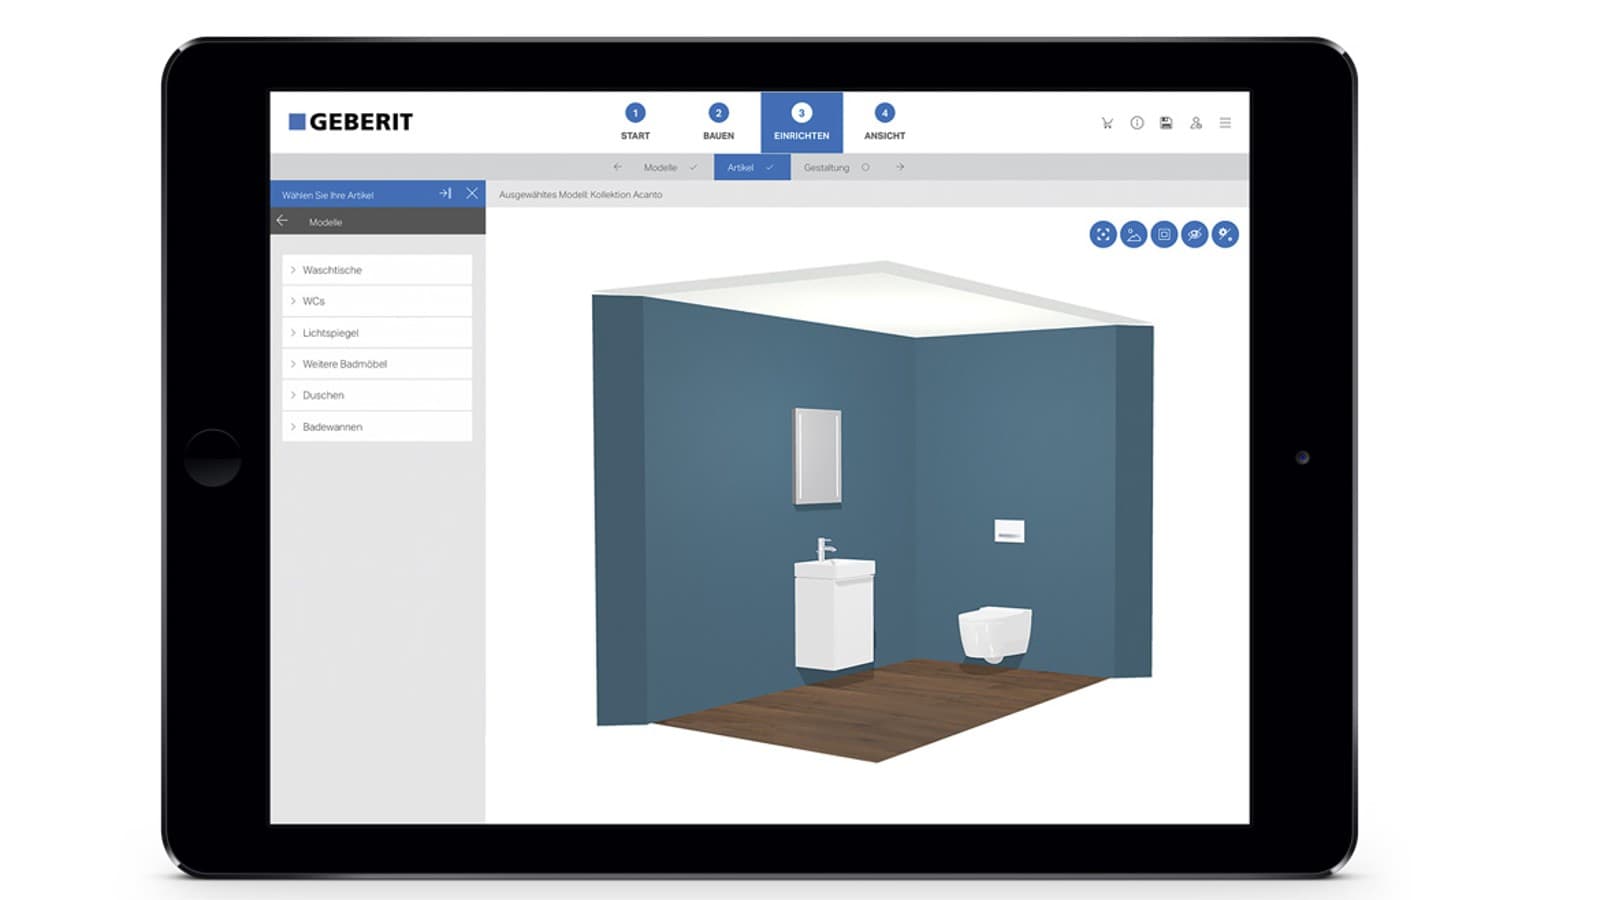Click the landscape image view icon
Image resolution: width=1600 pixels, height=900 pixels.
[x=1133, y=235]
